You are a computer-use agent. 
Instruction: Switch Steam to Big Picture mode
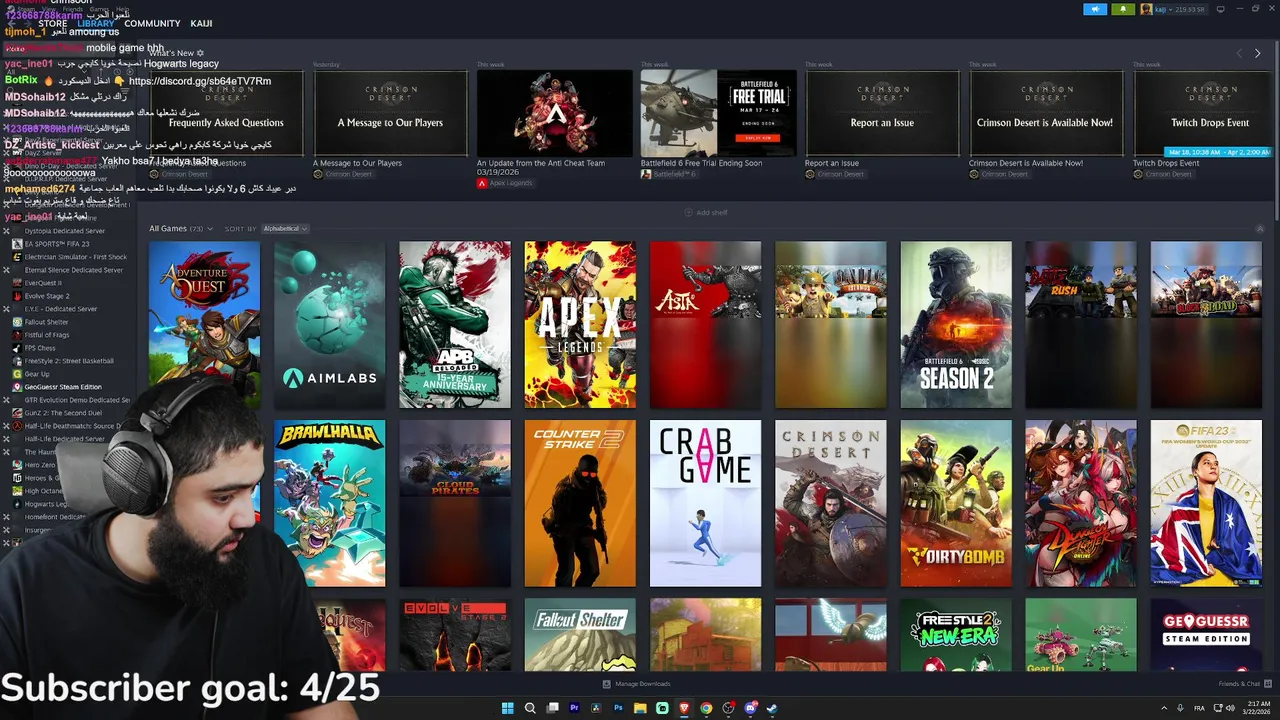(1220, 9)
